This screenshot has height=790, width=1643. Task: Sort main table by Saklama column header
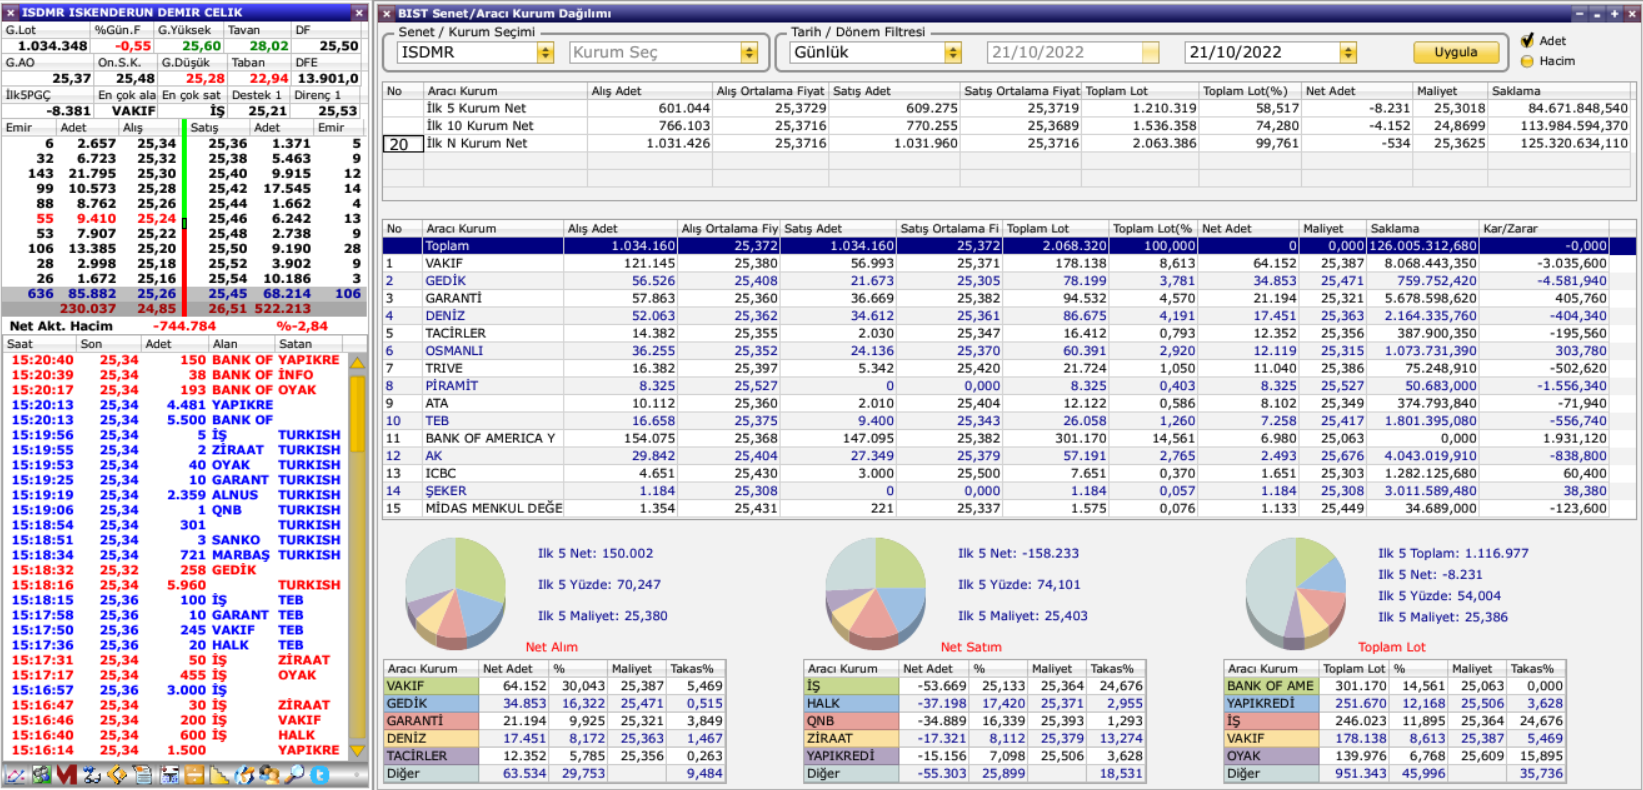pos(1422,228)
